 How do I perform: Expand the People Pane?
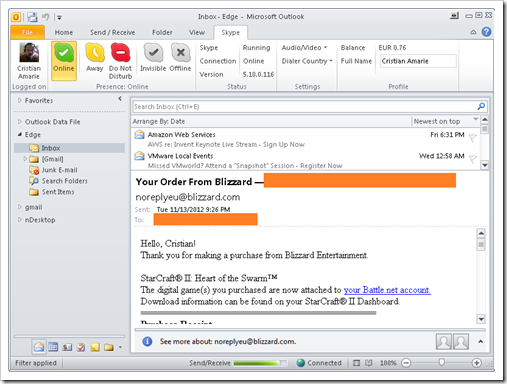481,341
